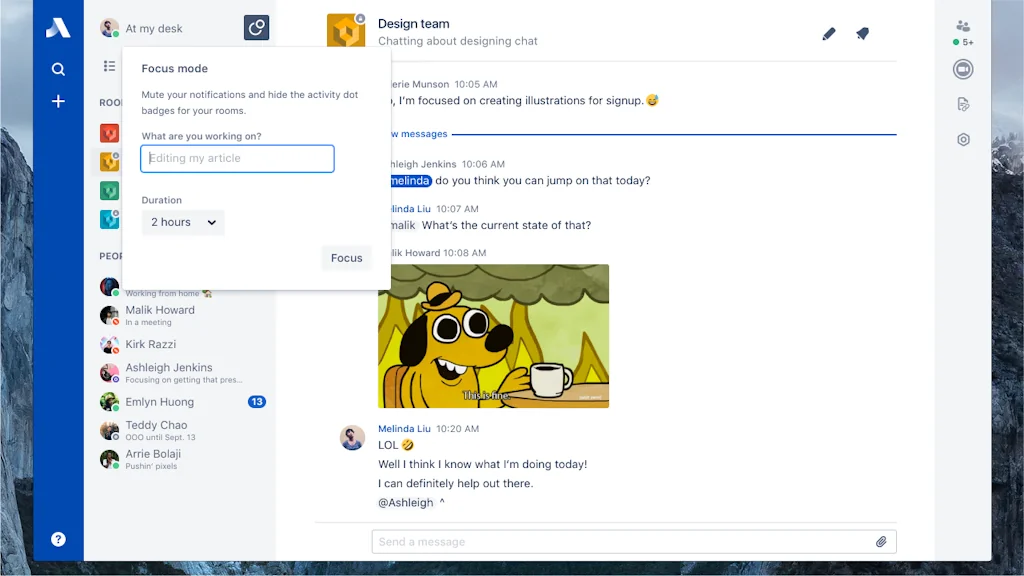The image size is (1024, 576).
Task: Open the shared files panel icon
Action: (x=961, y=104)
